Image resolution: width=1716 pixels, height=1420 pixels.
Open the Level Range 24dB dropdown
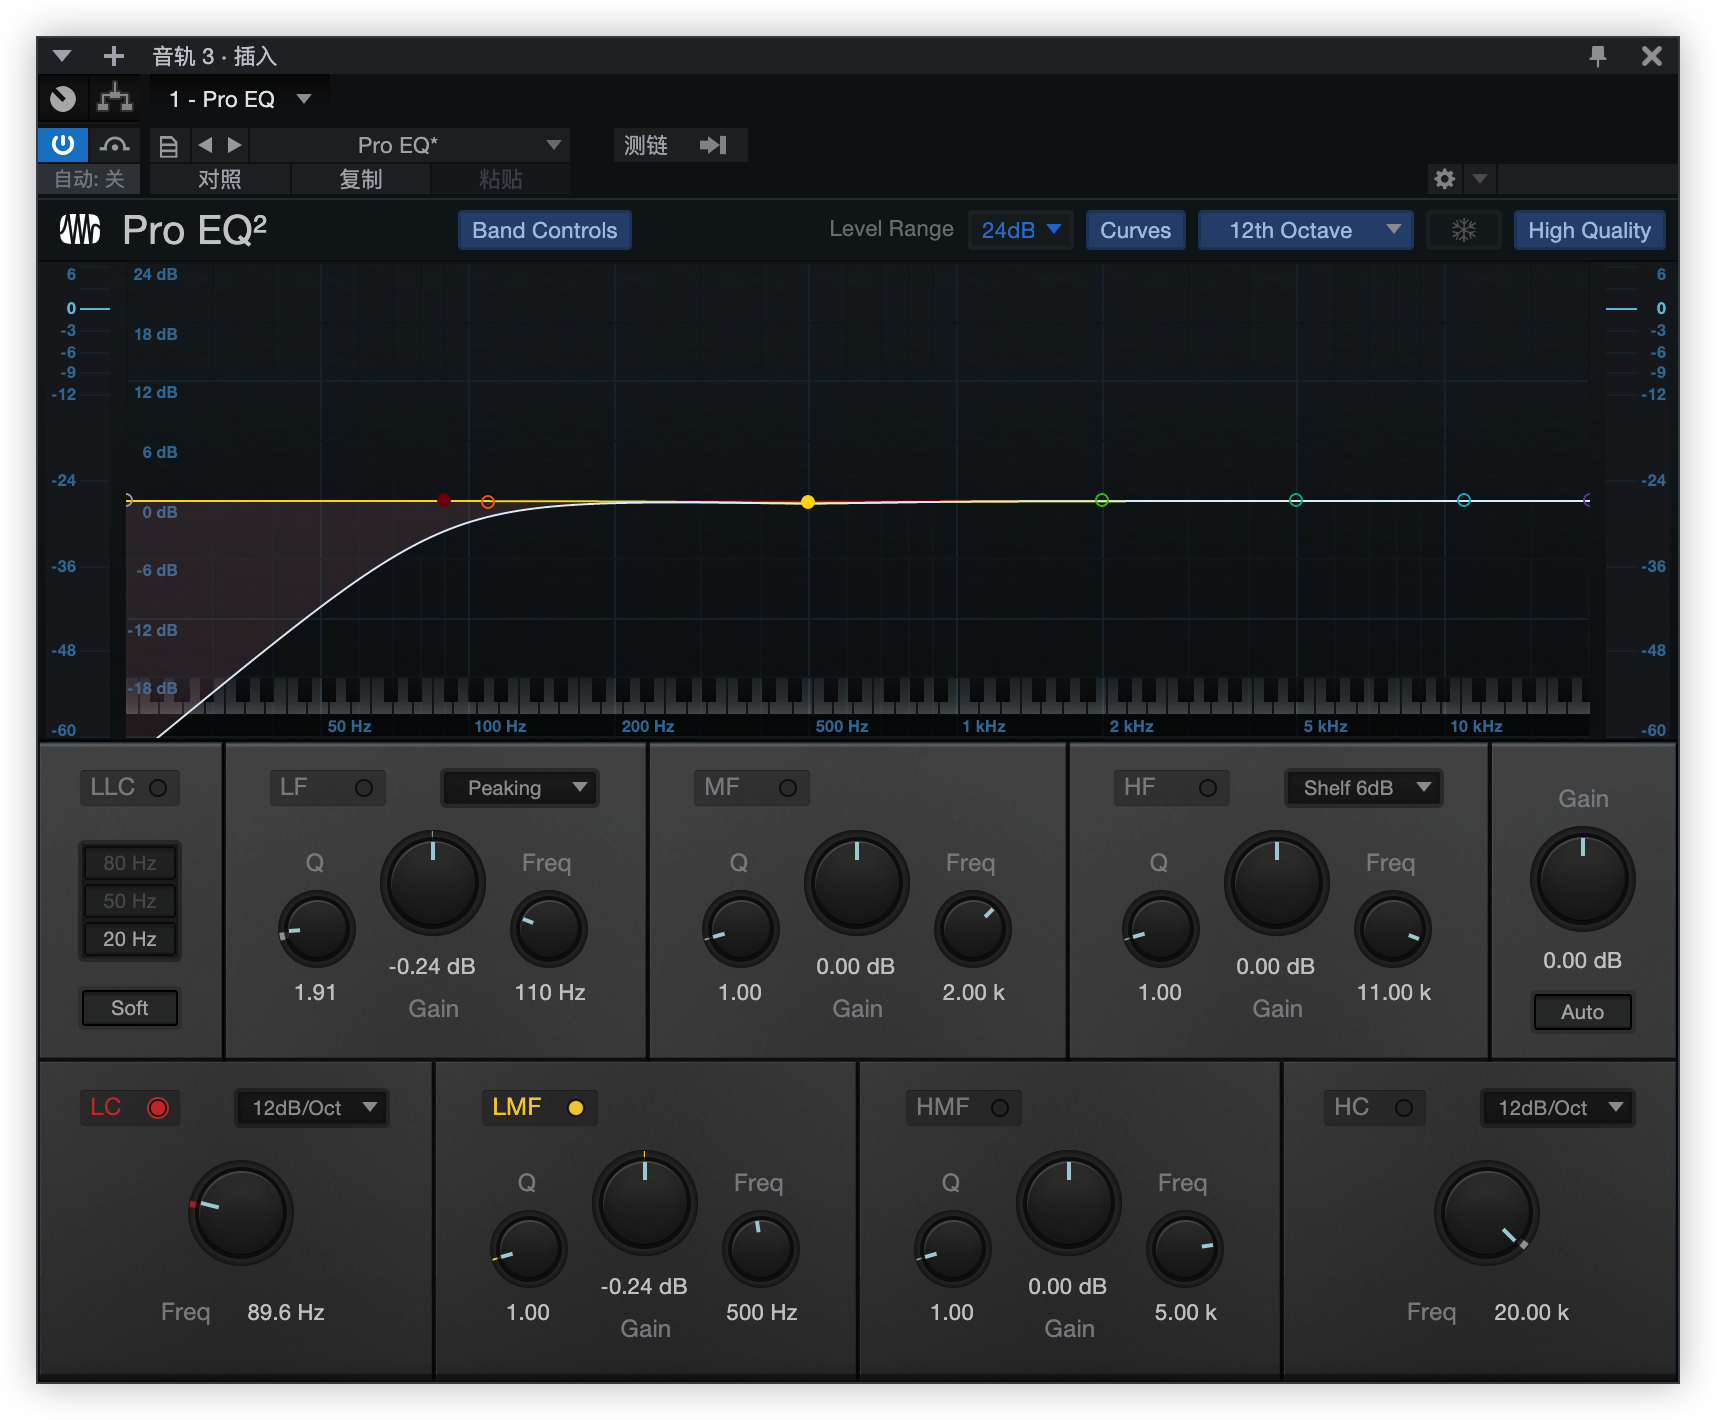1020,230
